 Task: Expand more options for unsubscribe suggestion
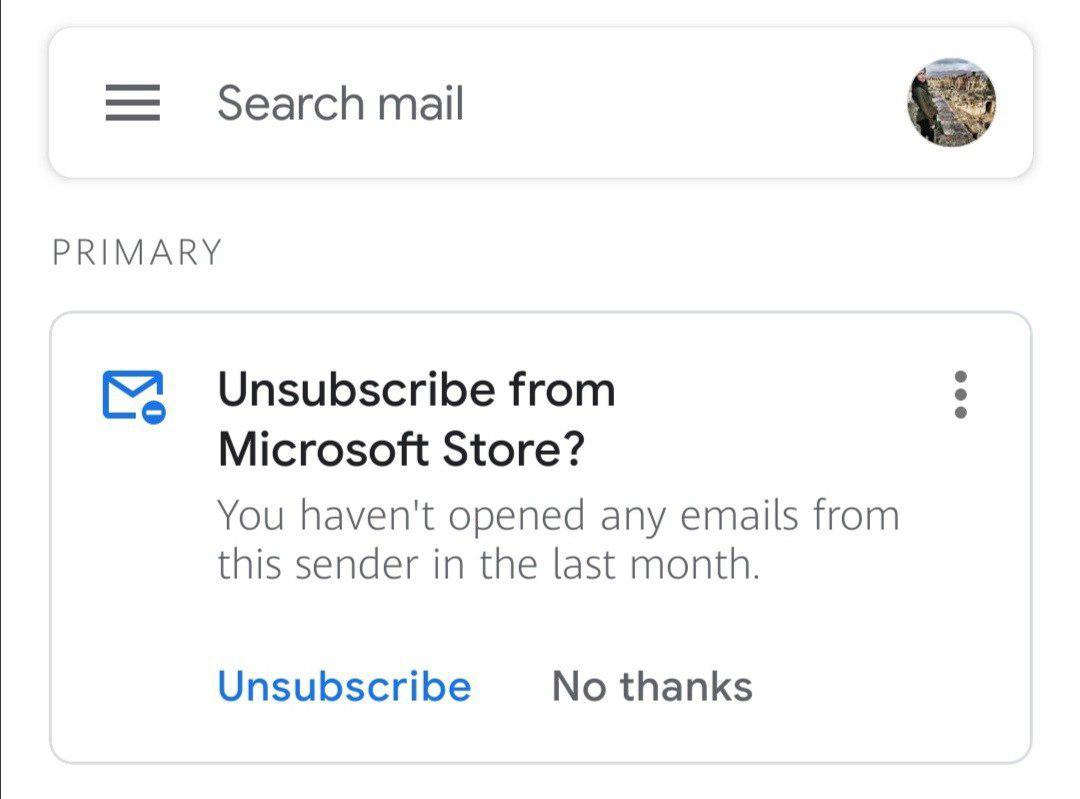pyautogui.click(x=960, y=395)
